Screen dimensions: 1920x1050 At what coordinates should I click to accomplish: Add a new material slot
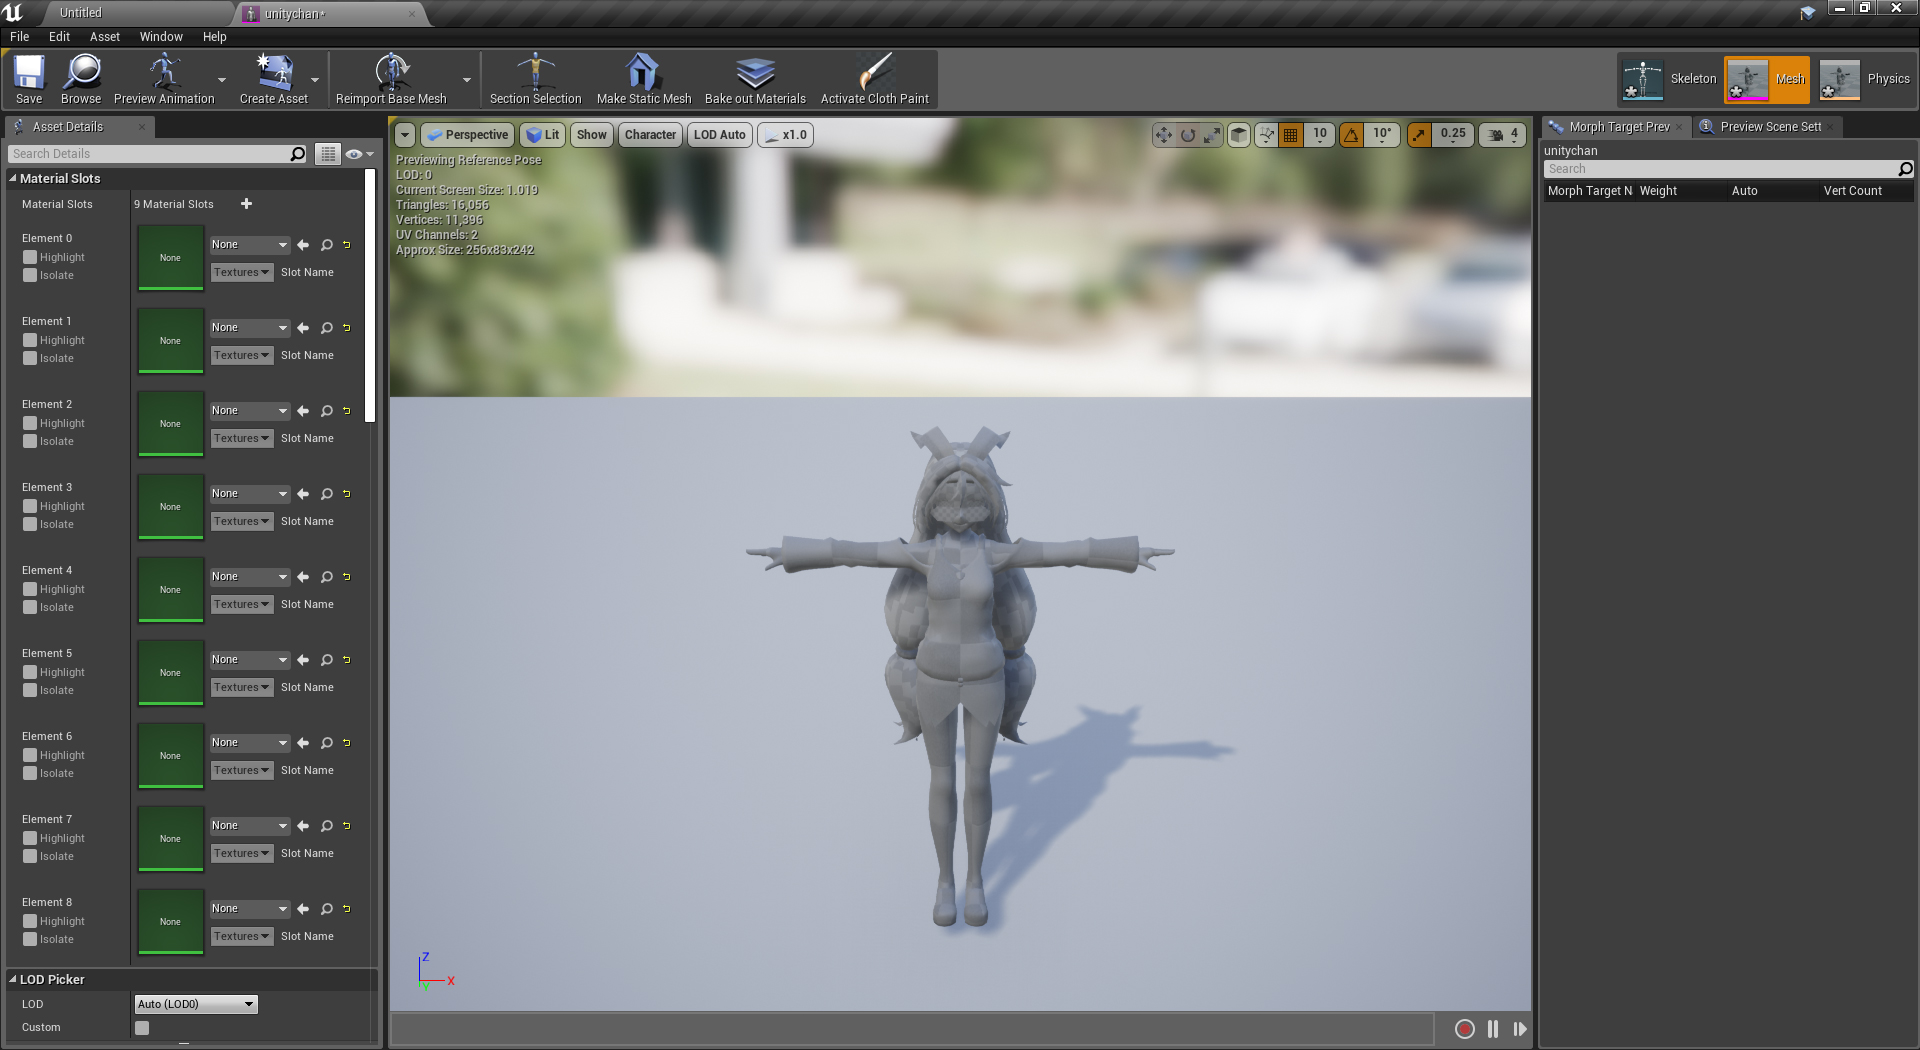(246, 204)
